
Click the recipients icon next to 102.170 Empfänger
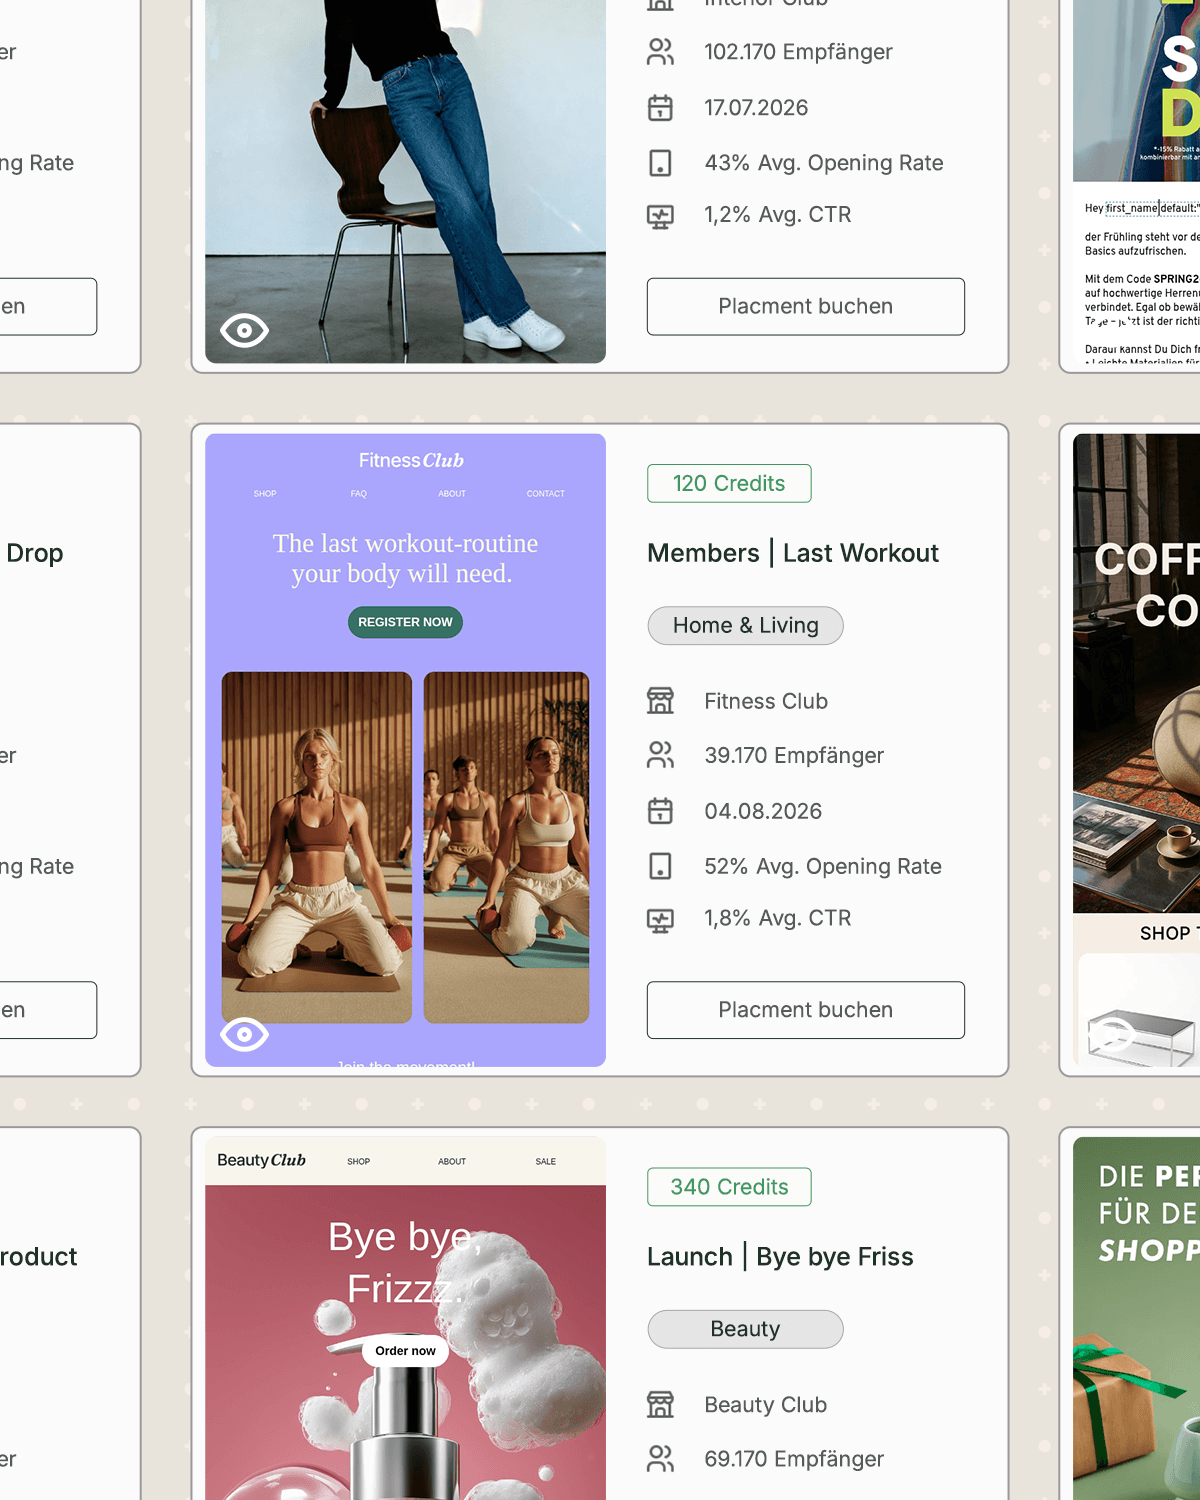(x=660, y=52)
